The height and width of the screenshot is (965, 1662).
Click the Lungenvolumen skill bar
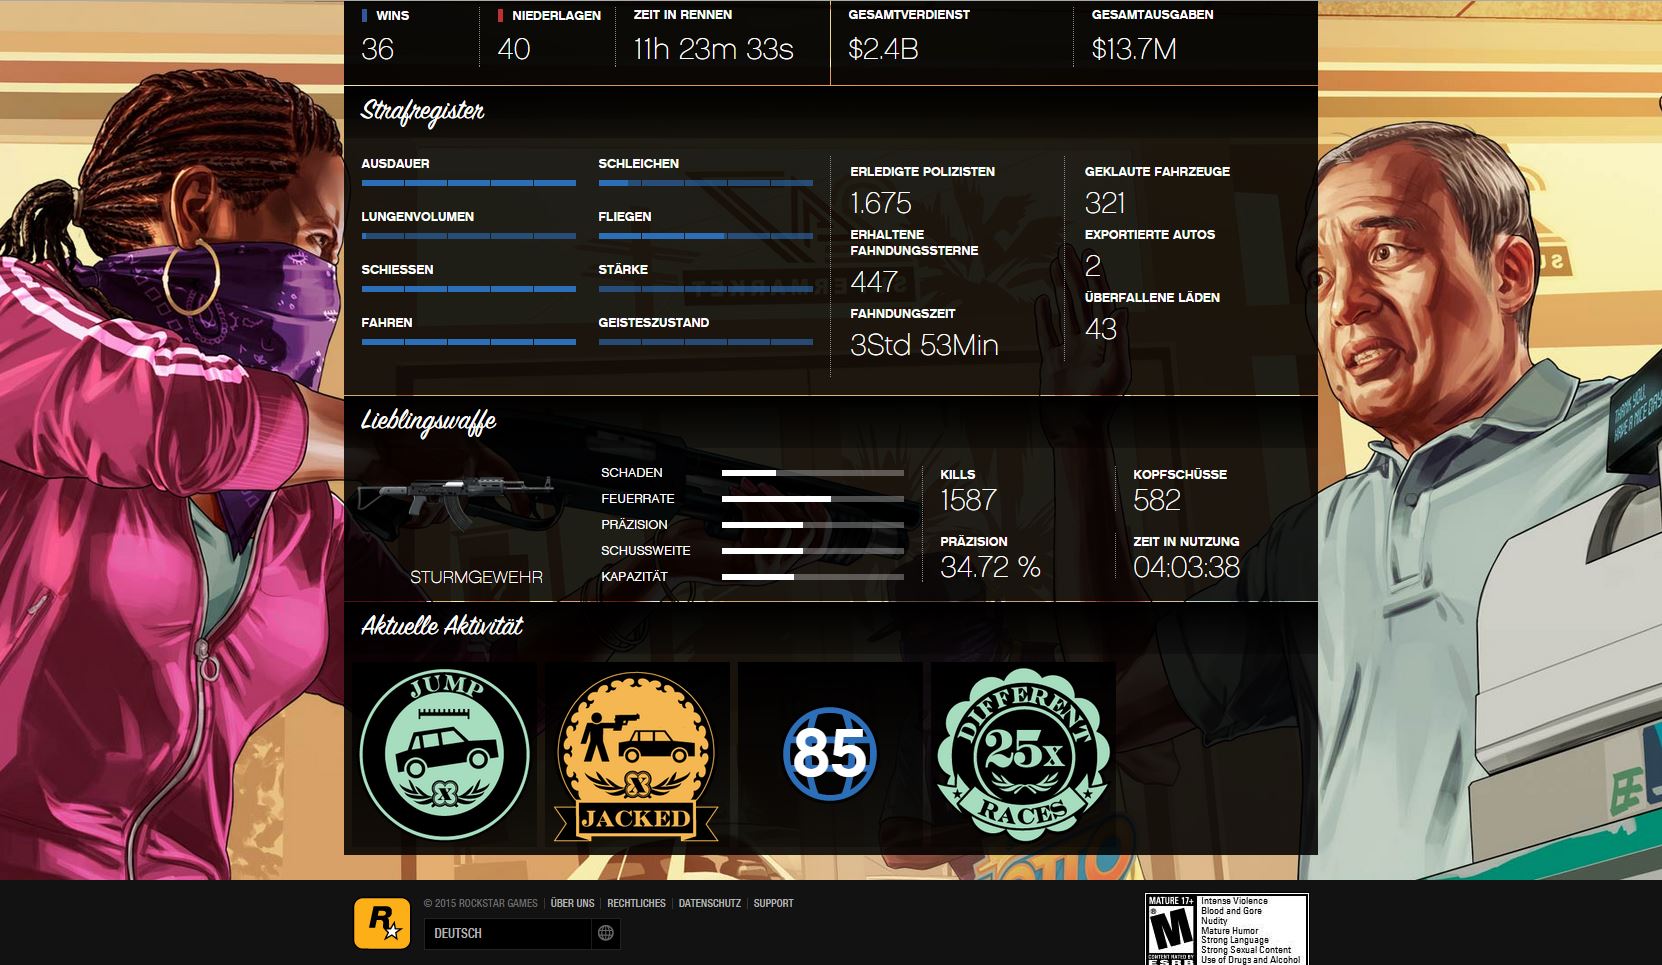(469, 236)
